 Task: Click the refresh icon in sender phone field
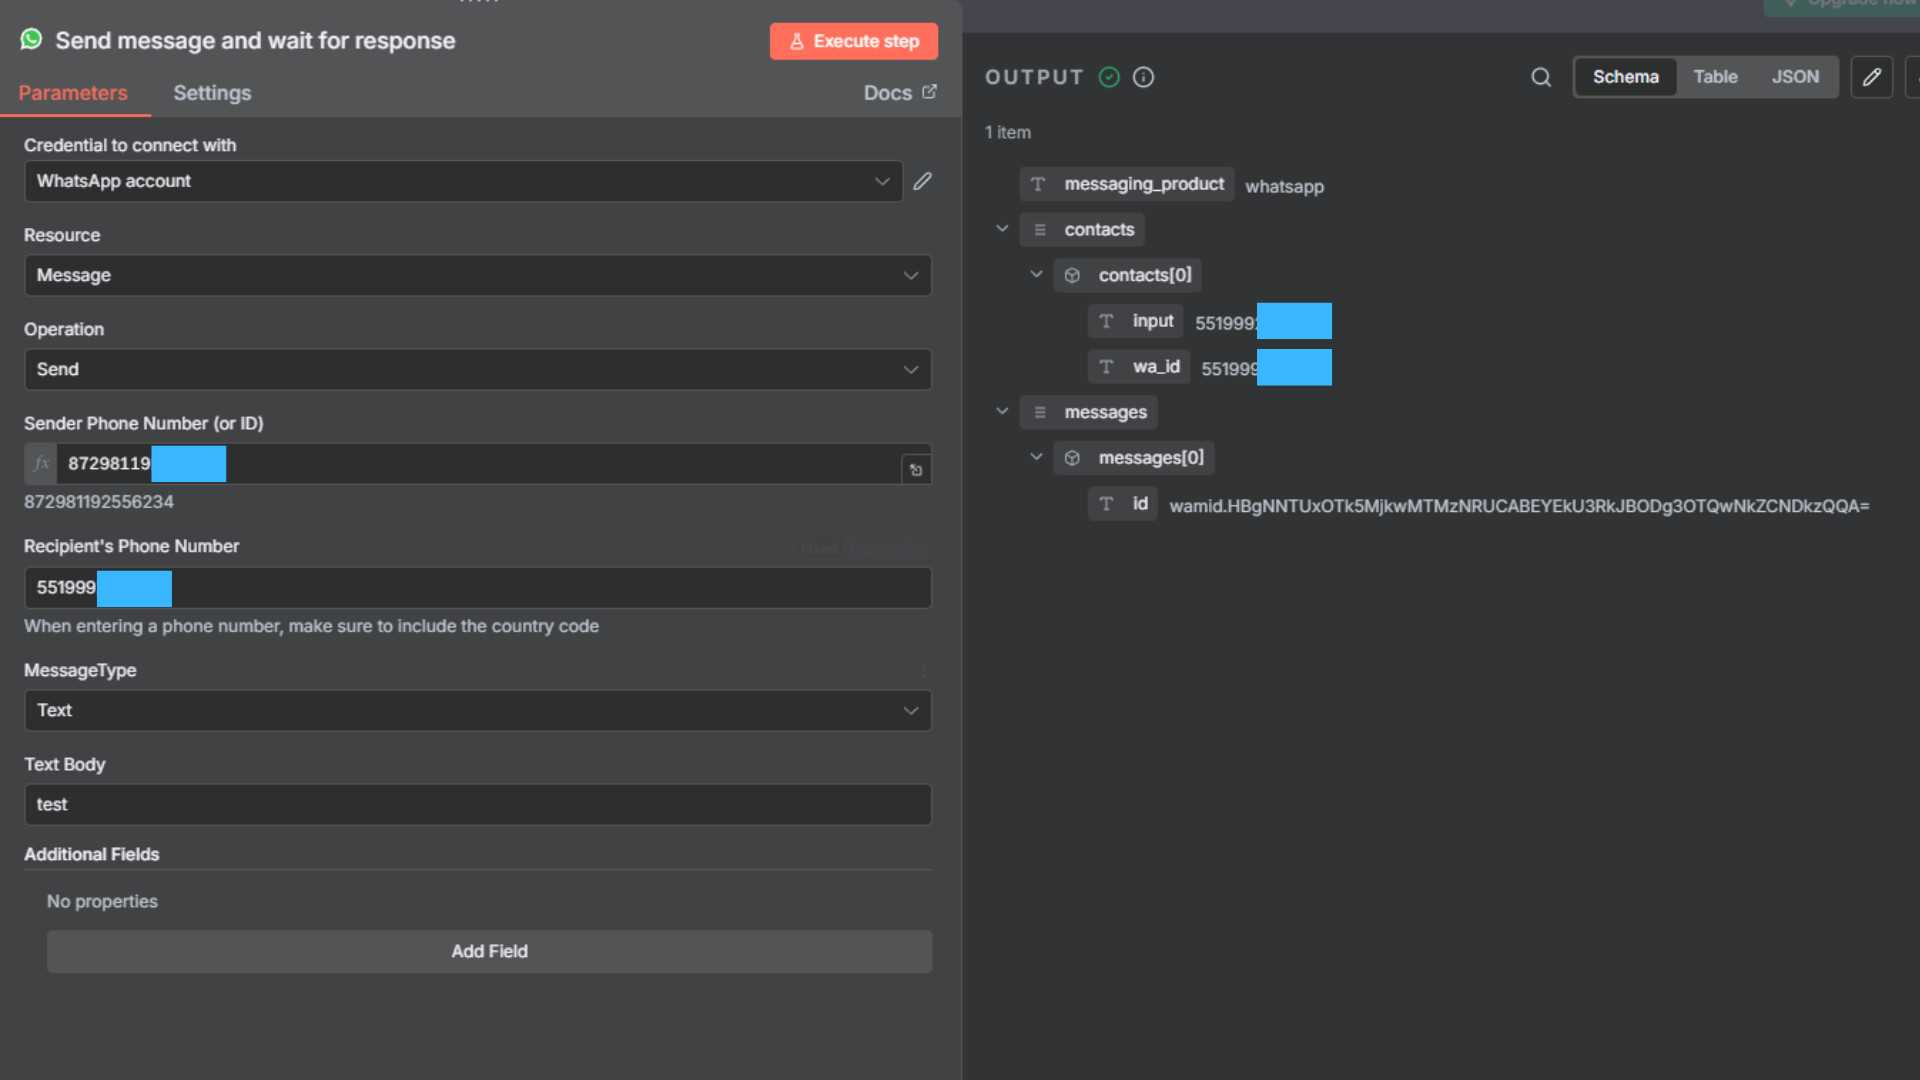tap(916, 469)
